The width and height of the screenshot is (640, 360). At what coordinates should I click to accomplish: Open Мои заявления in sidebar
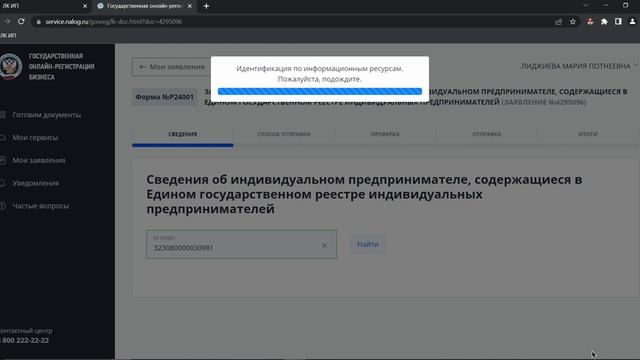(x=38, y=160)
